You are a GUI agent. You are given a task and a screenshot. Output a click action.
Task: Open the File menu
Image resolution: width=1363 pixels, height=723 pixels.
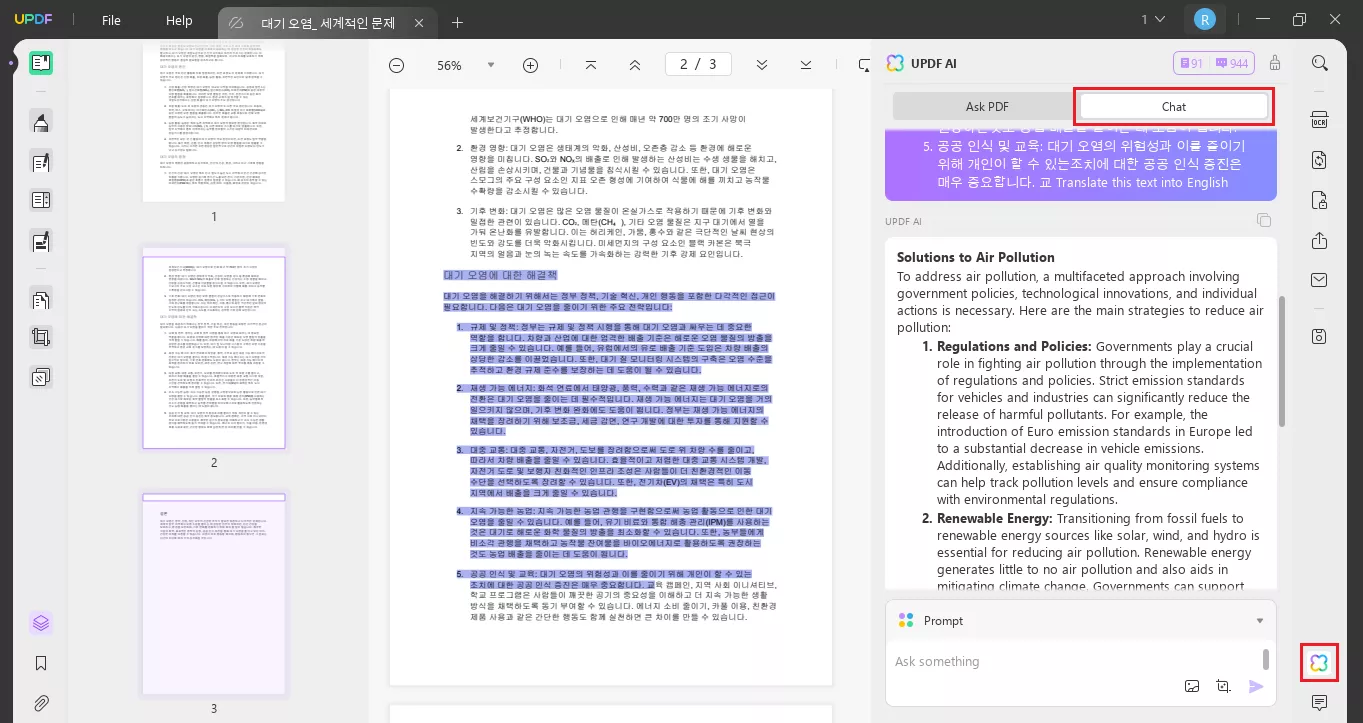coord(111,19)
